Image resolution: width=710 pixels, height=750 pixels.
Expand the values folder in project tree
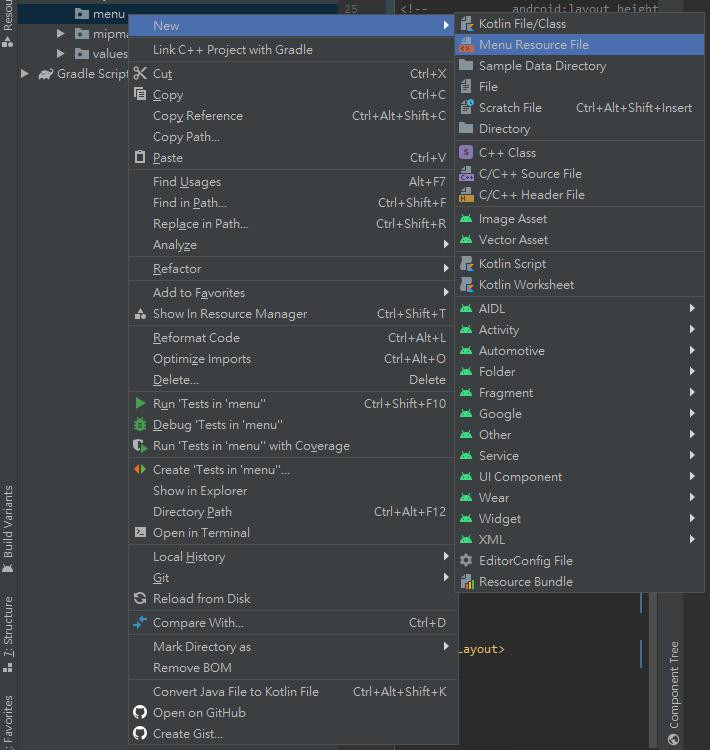tap(61, 54)
